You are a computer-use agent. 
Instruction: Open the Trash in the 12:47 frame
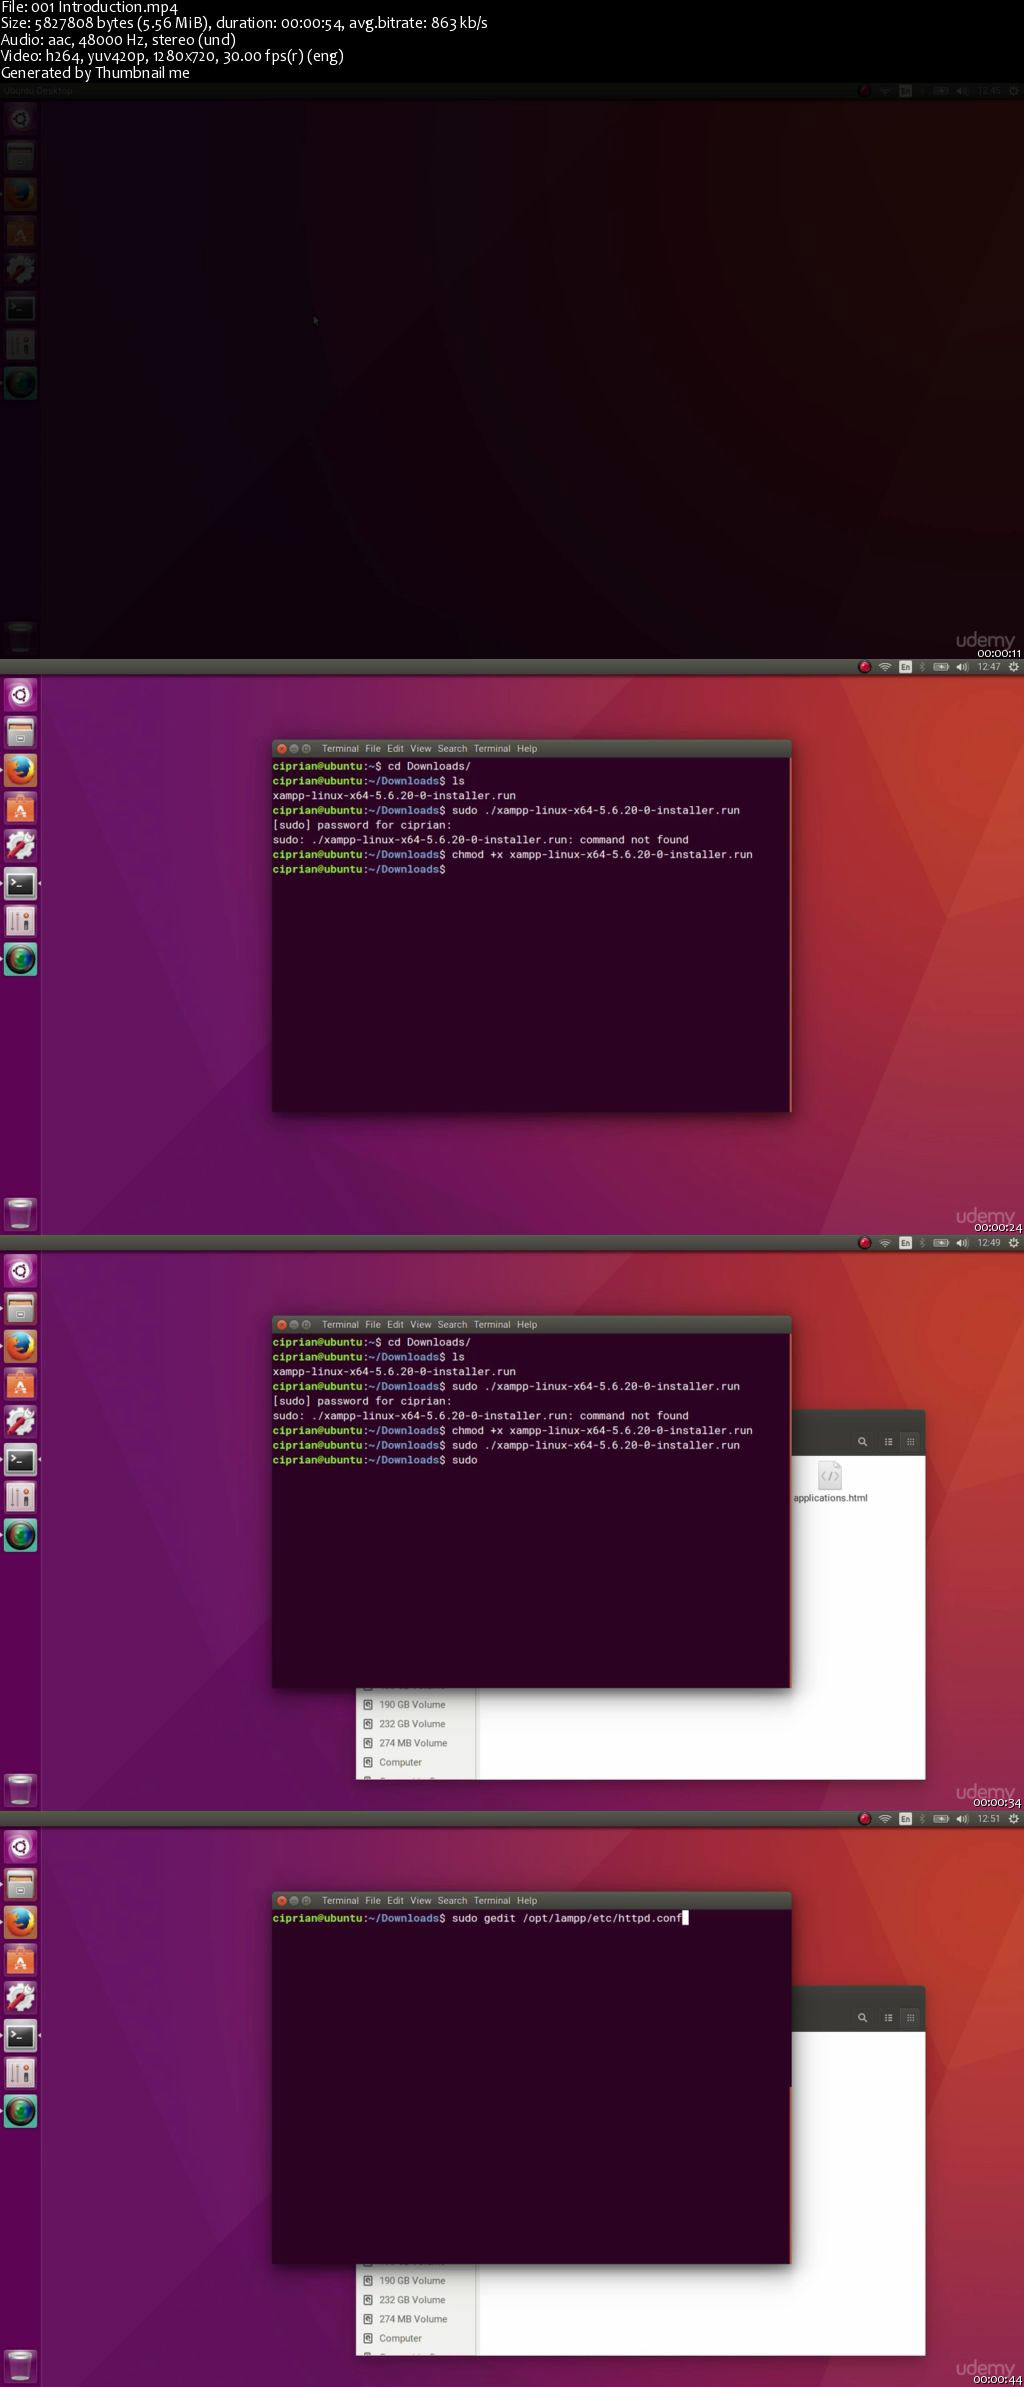click(x=20, y=1213)
